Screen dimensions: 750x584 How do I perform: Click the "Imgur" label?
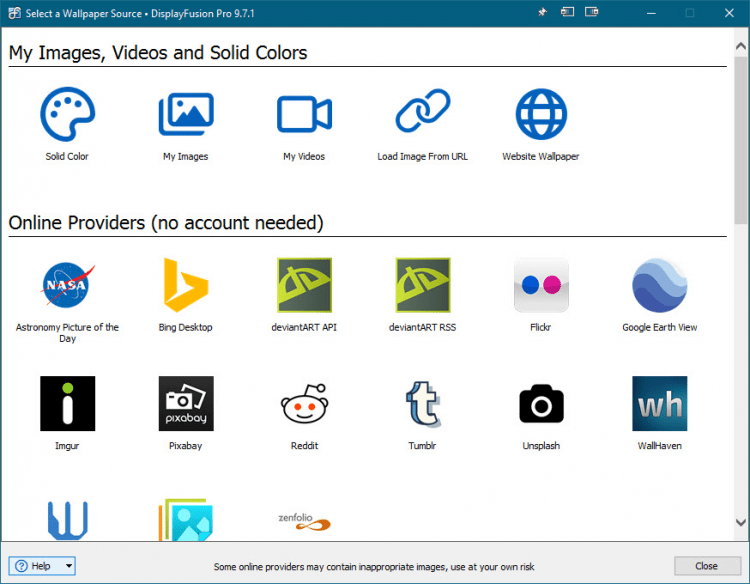[x=67, y=446]
